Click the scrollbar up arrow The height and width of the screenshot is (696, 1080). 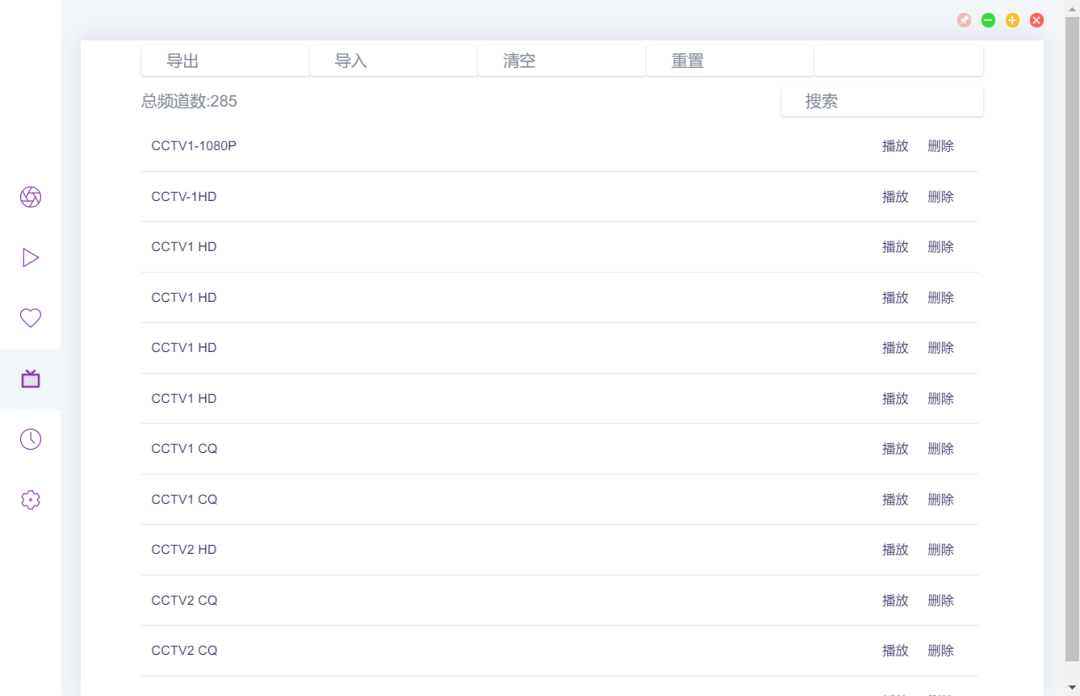point(1072,8)
